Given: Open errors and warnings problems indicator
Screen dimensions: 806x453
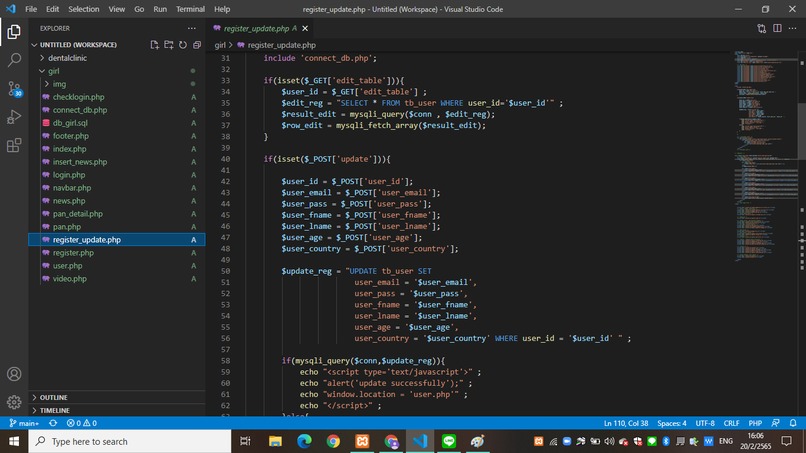Looking at the screenshot, I should (82, 423).
